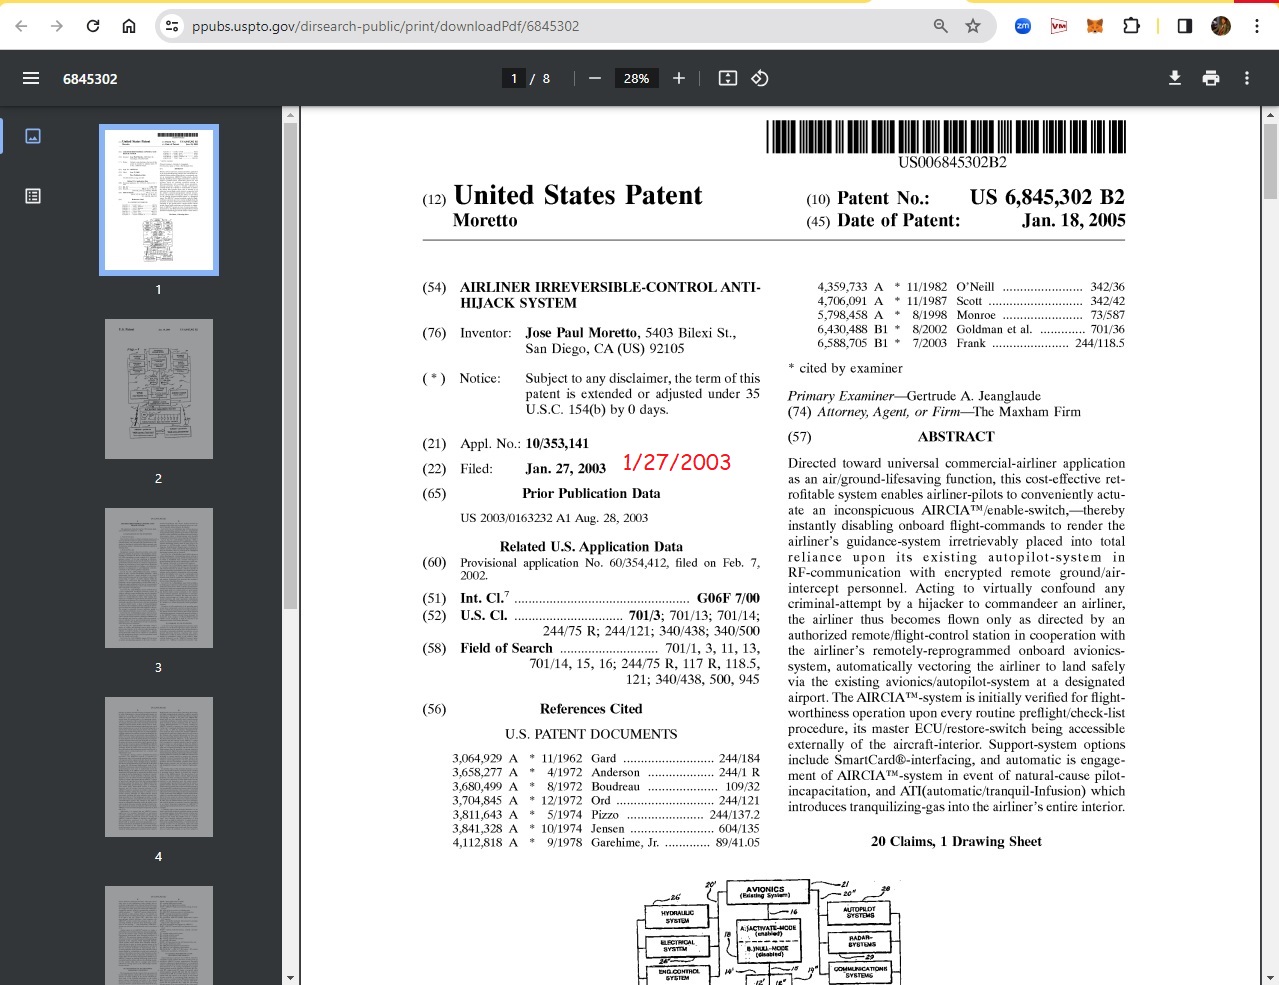Click the document scroll-down arrow
The height and width of the screenshot is (985, 1279).
click(x=1270, y=977)
